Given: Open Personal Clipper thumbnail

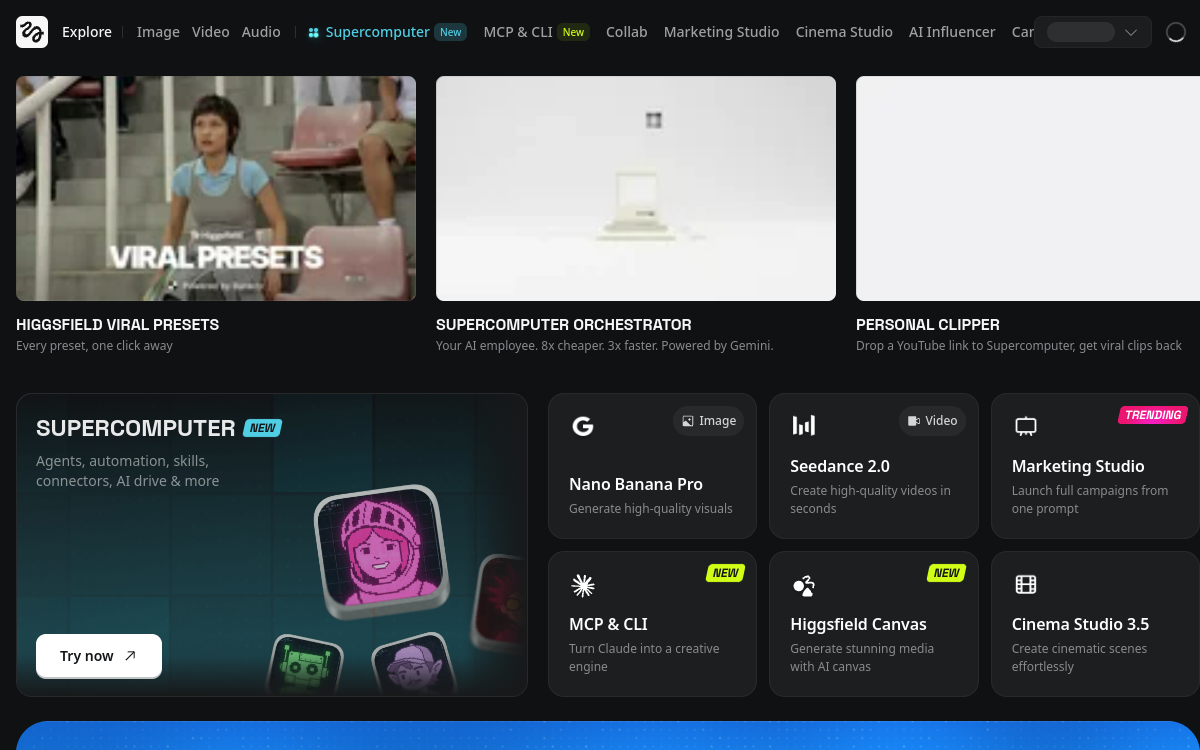Looking at the screenshot, I should click(1028, 188).
